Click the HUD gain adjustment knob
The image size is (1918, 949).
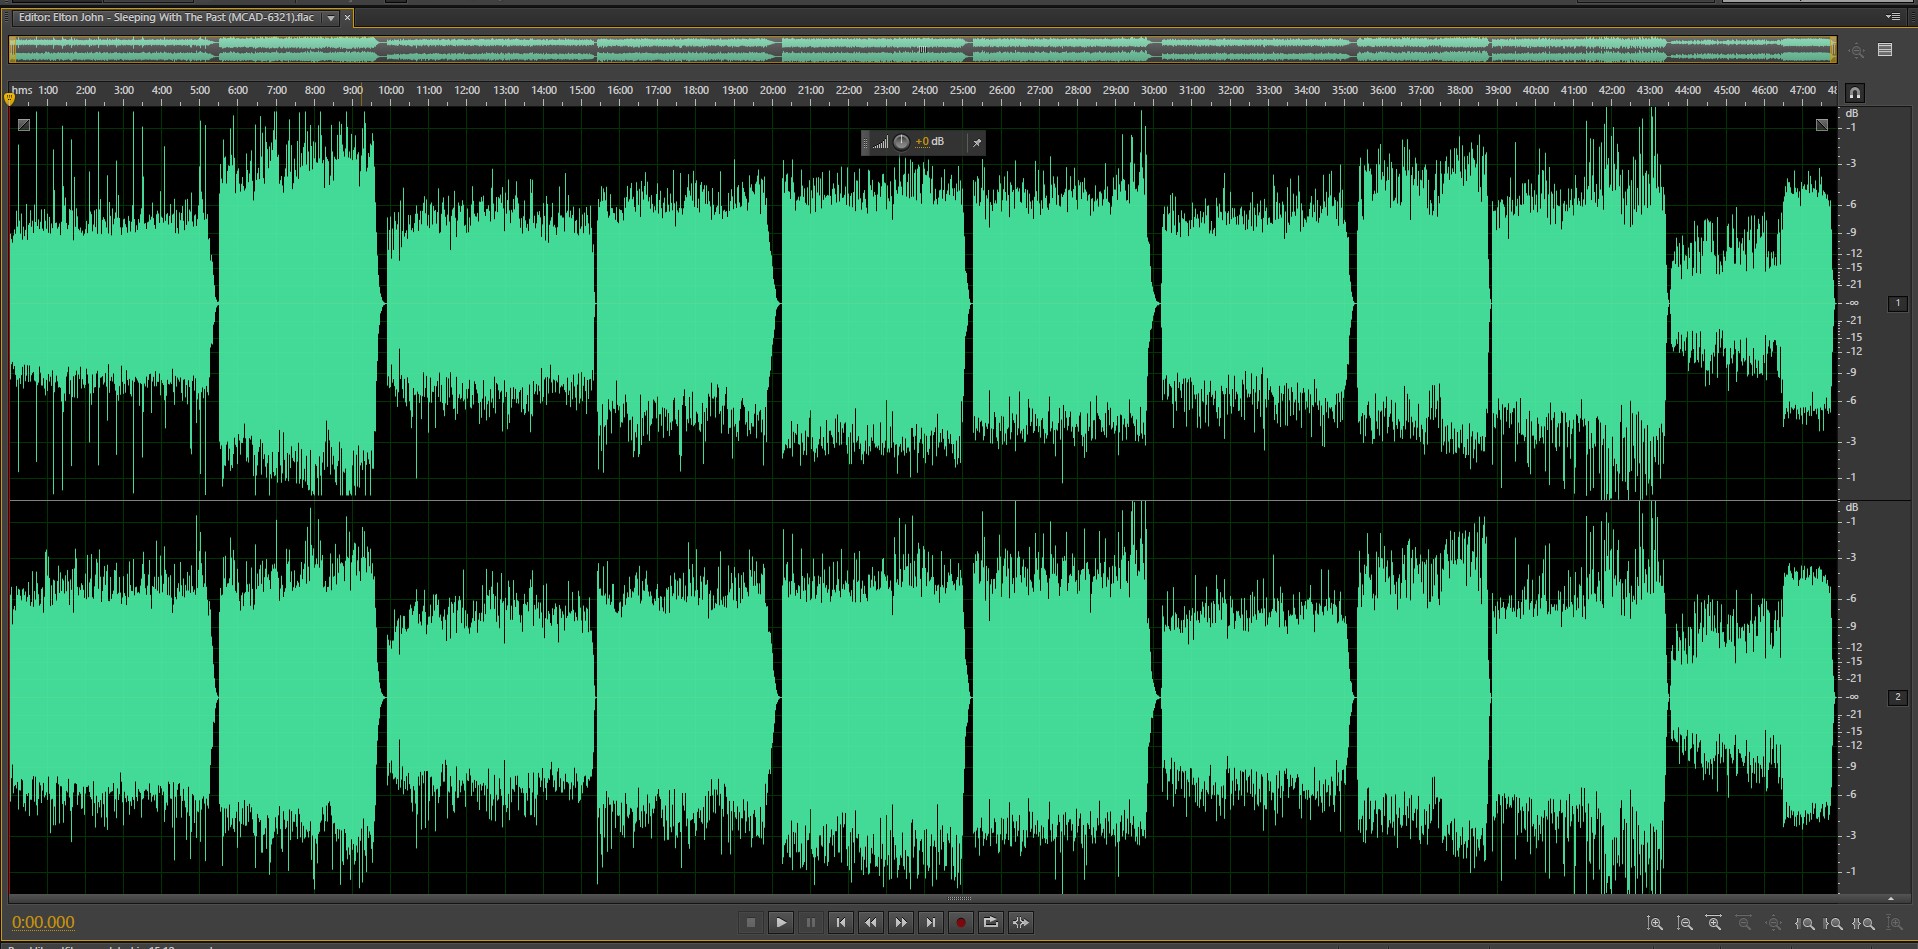(901, 142)
